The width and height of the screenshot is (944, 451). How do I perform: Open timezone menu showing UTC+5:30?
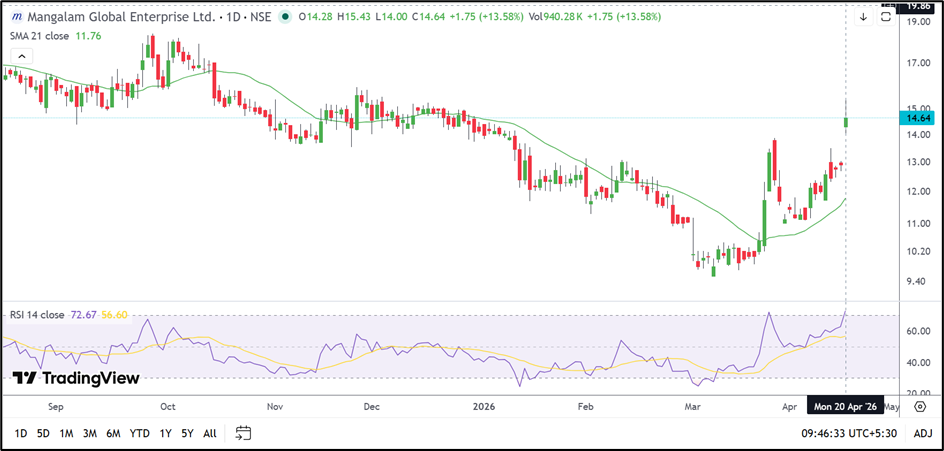click(848, 433)
